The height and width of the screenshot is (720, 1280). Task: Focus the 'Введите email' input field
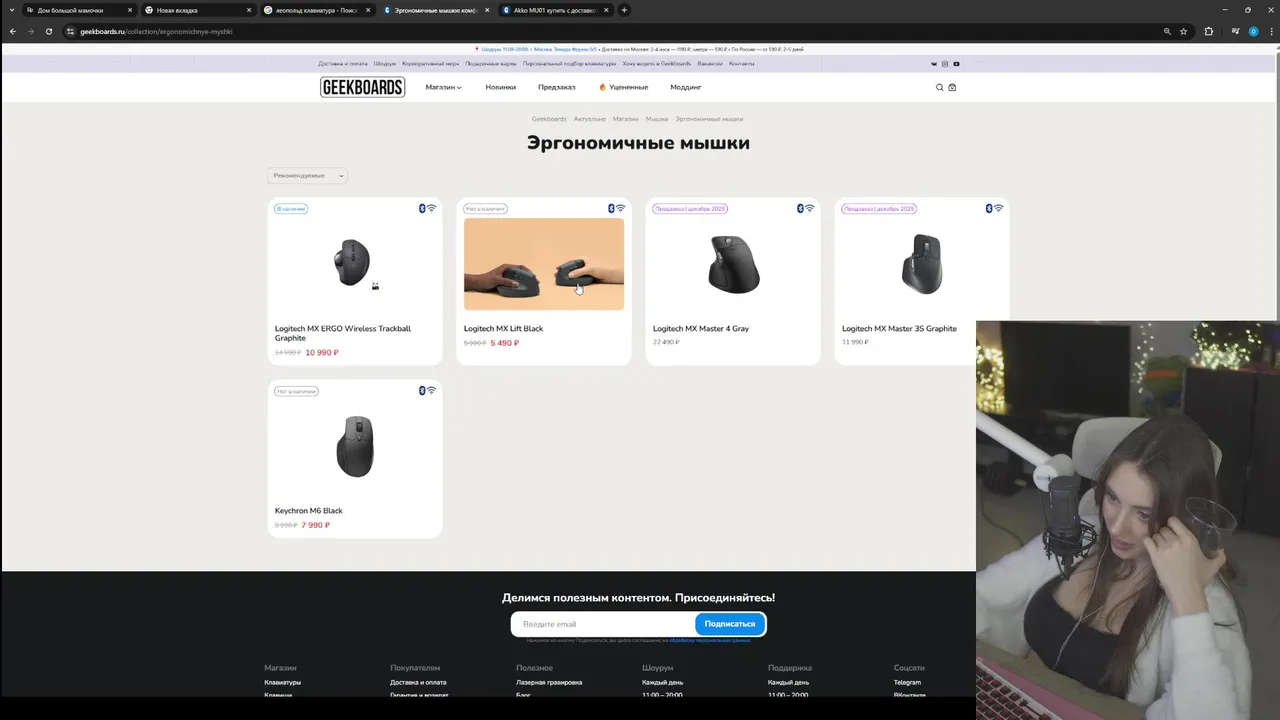pos(603,624)
